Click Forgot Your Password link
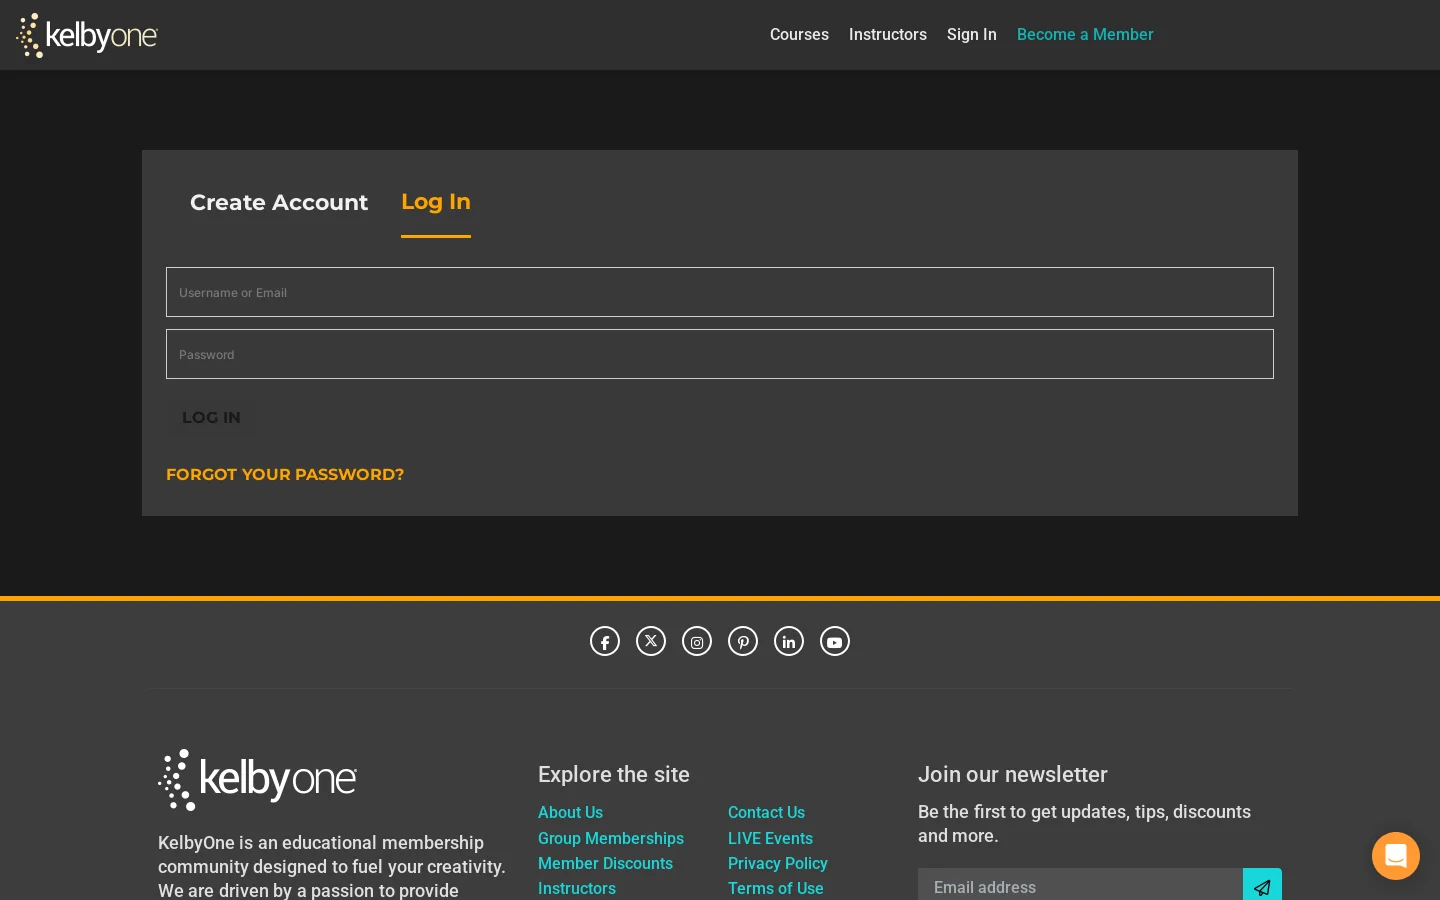The image size is (1440, 900). click(285, 474)
